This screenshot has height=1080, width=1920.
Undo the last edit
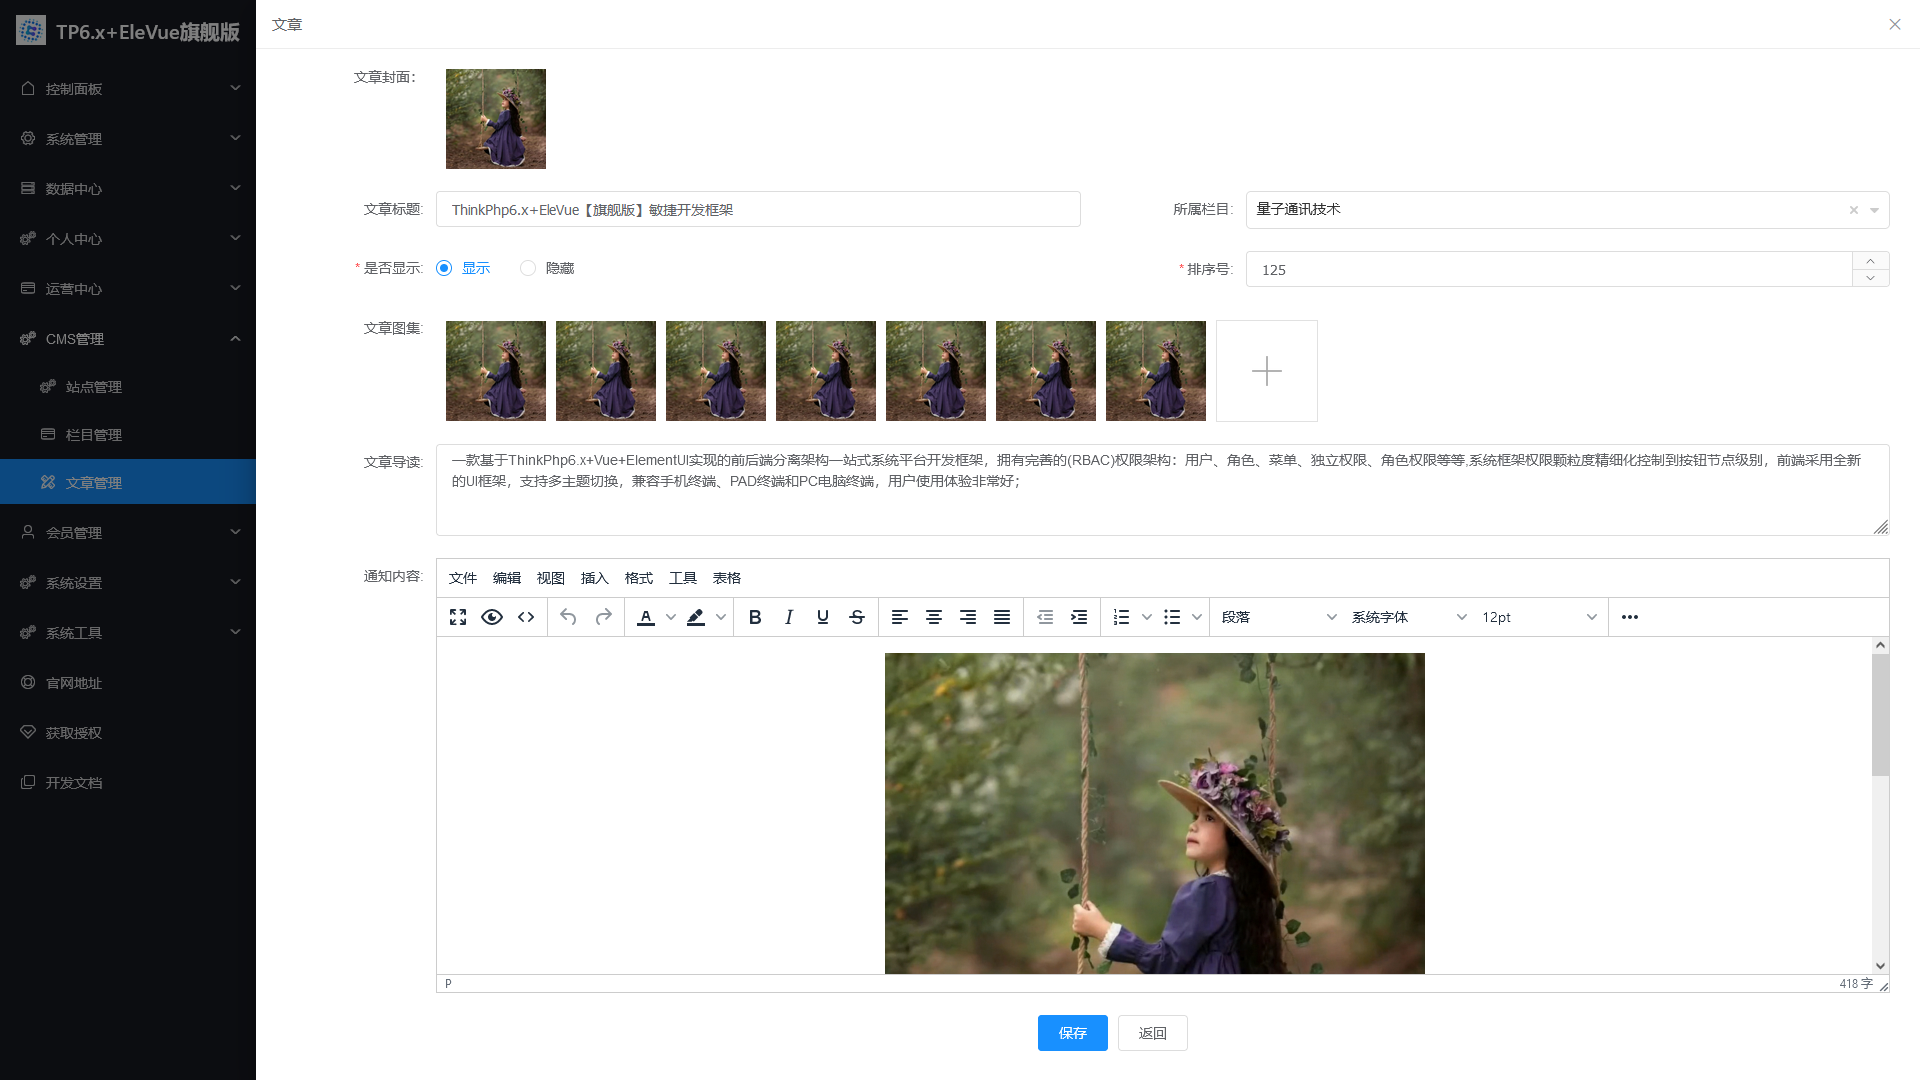point(568,617)
